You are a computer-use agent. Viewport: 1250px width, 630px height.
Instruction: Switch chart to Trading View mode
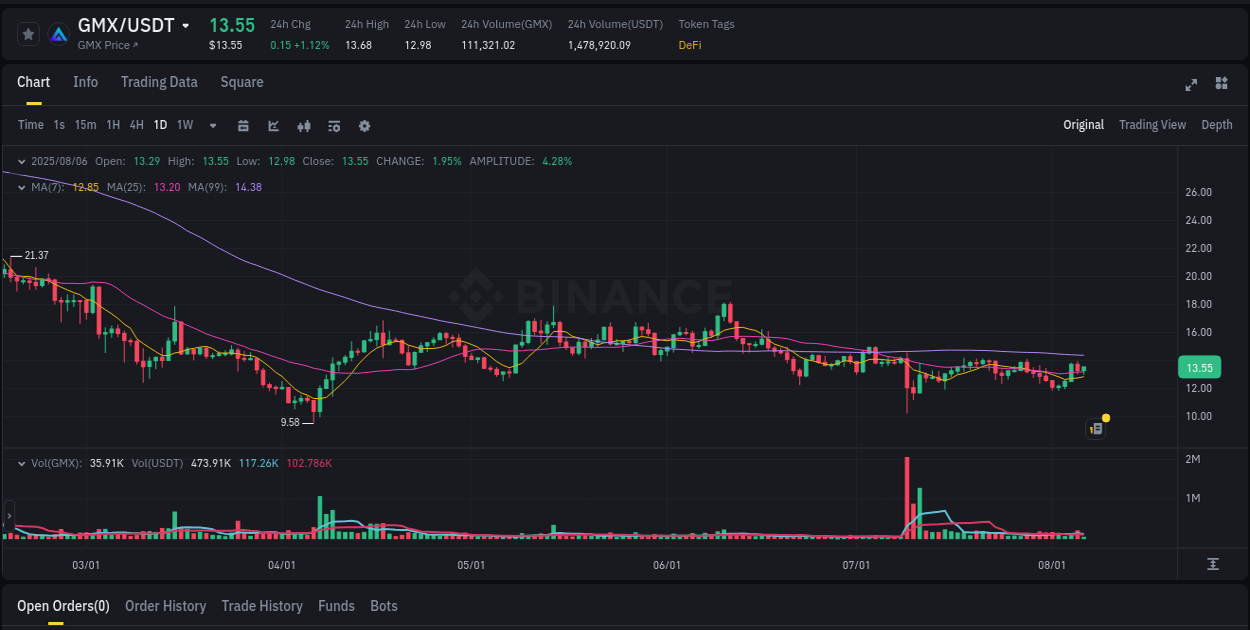(x=1152, y=125)
